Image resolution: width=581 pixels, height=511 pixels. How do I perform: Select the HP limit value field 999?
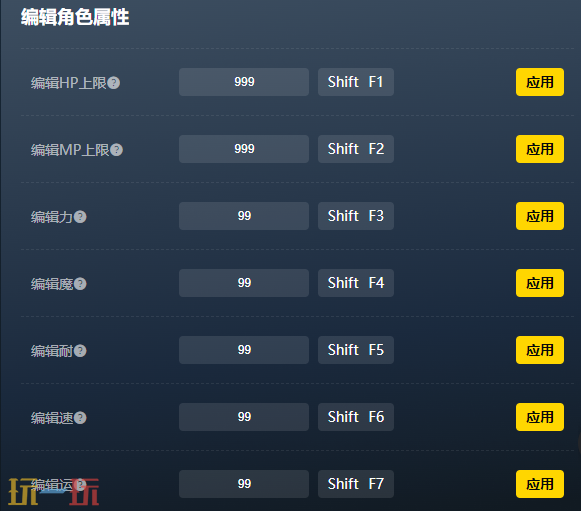(244, 82)
